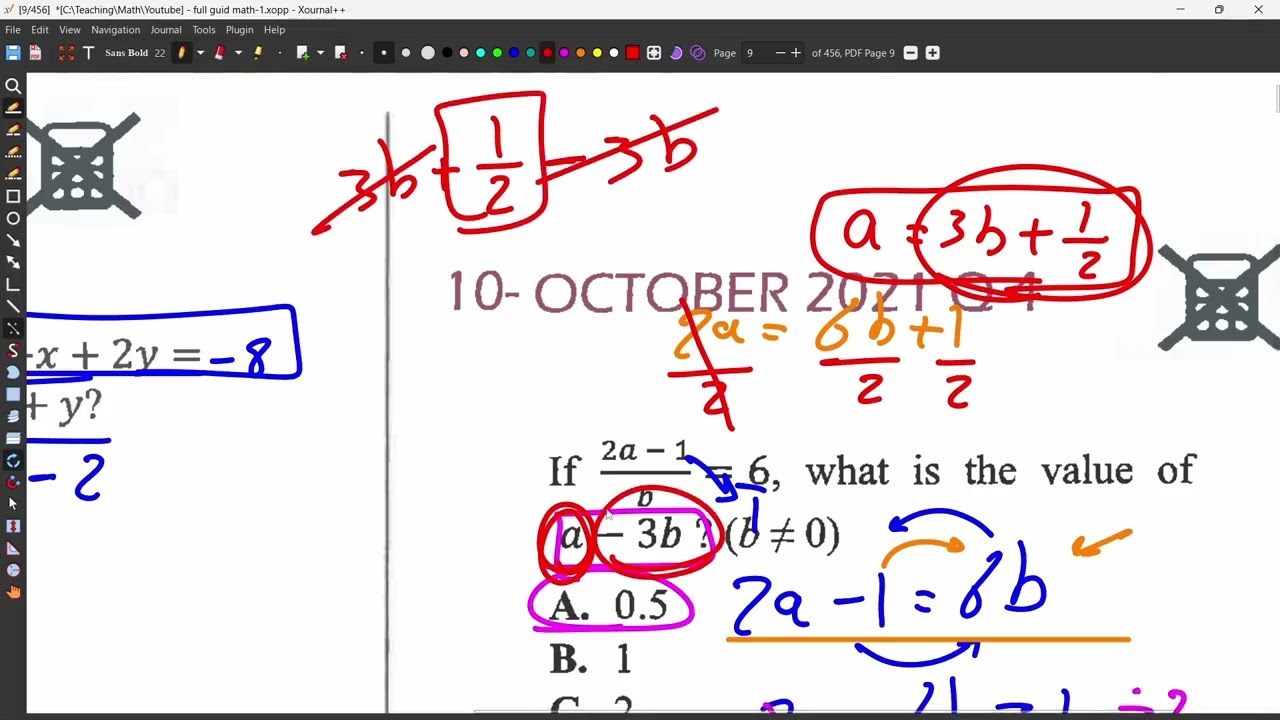Decrease page number with minus
Image resolution: width=1280 pixels, height=720 pixels.
point(781,53)
